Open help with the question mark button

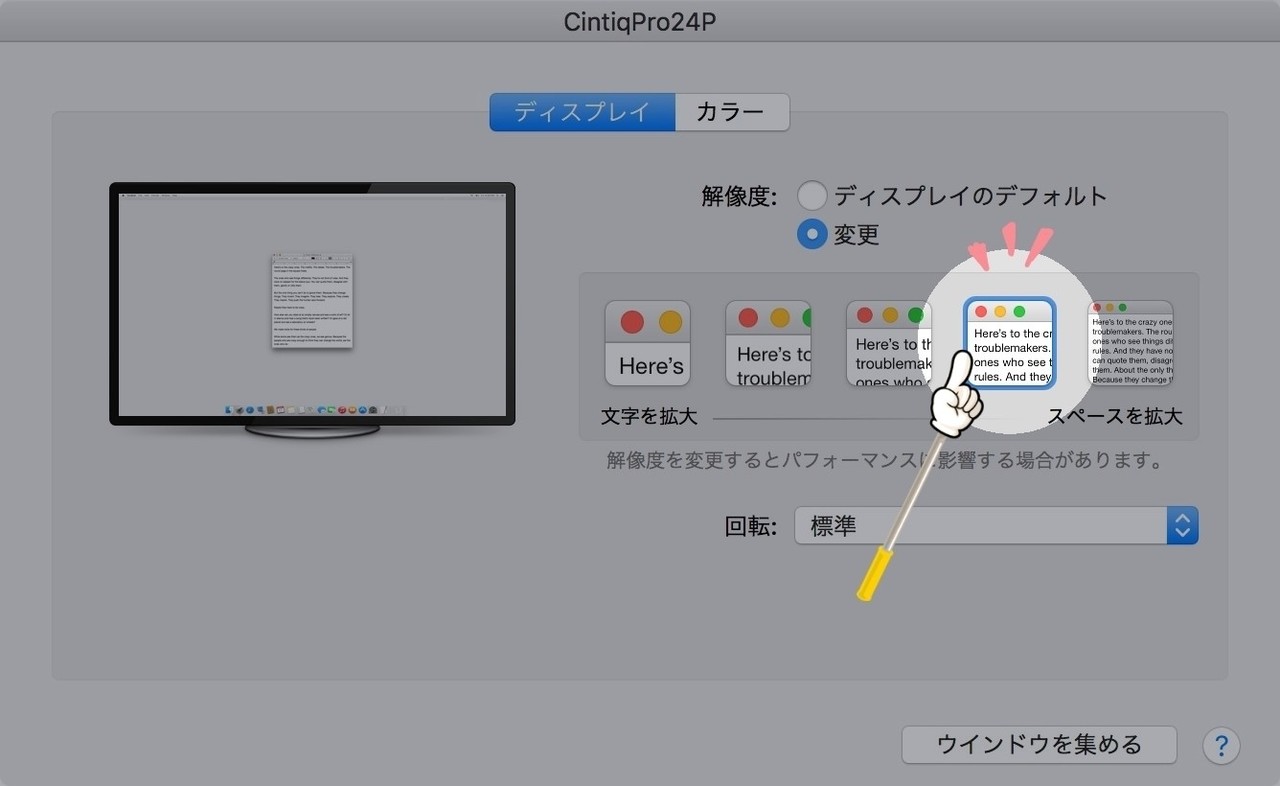[1221, 745]
